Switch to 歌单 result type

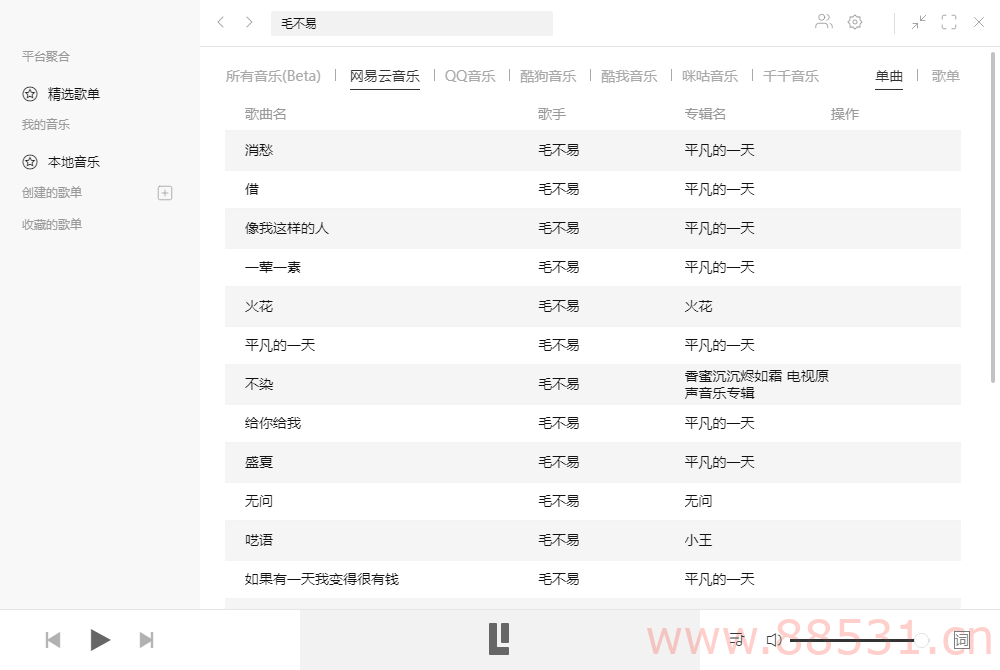pos(946,76)
